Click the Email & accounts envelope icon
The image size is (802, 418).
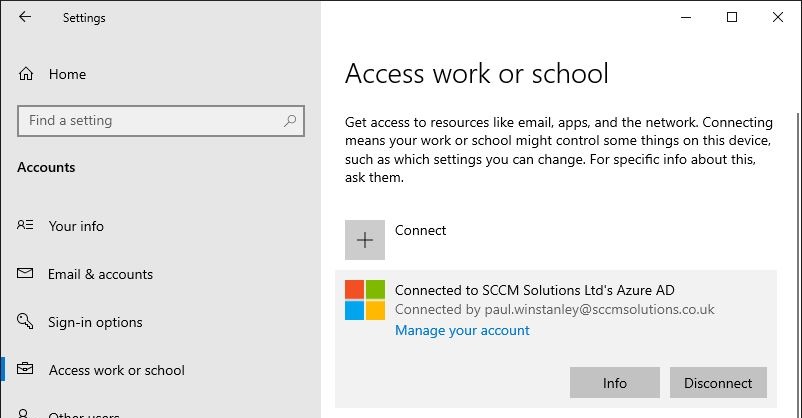26,274
